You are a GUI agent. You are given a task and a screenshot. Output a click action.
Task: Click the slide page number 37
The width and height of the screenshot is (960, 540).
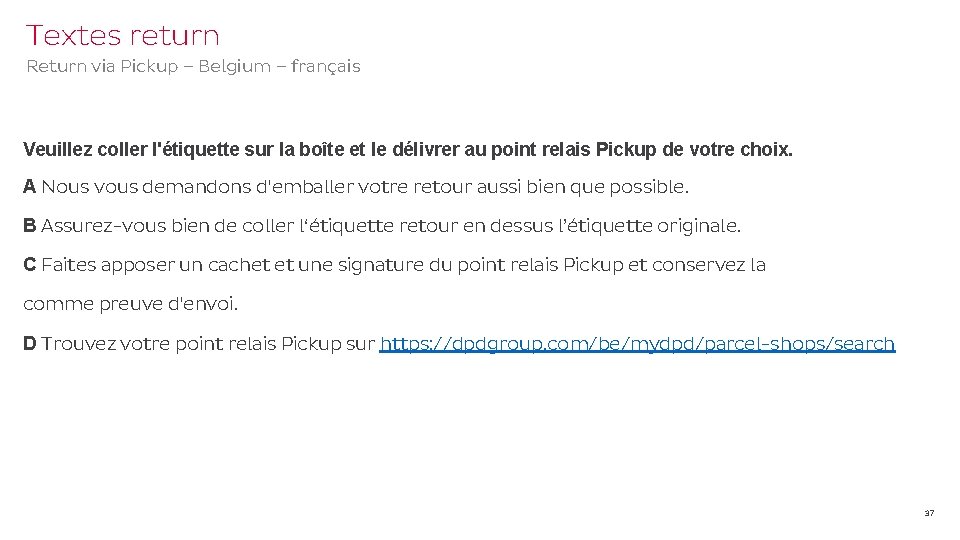[929, 513]
